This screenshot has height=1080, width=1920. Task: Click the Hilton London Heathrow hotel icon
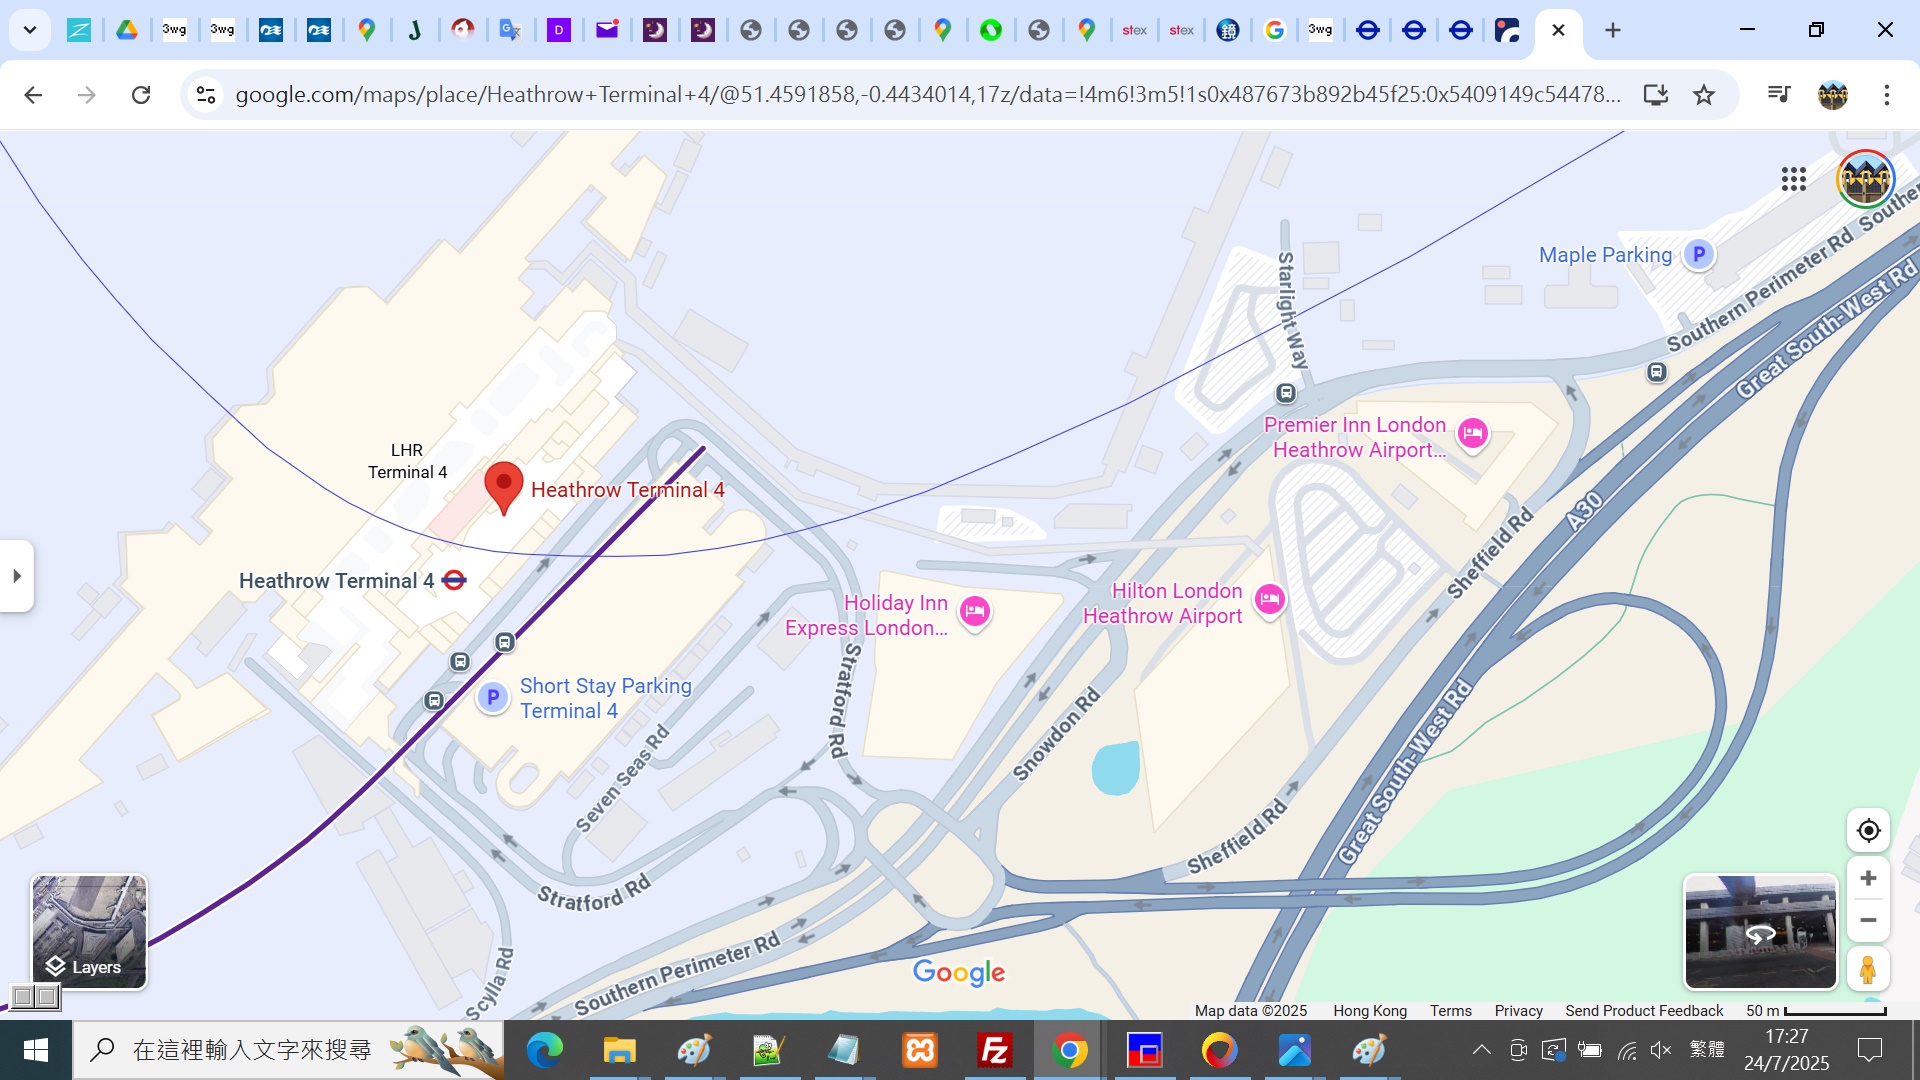pos(1270,600)
